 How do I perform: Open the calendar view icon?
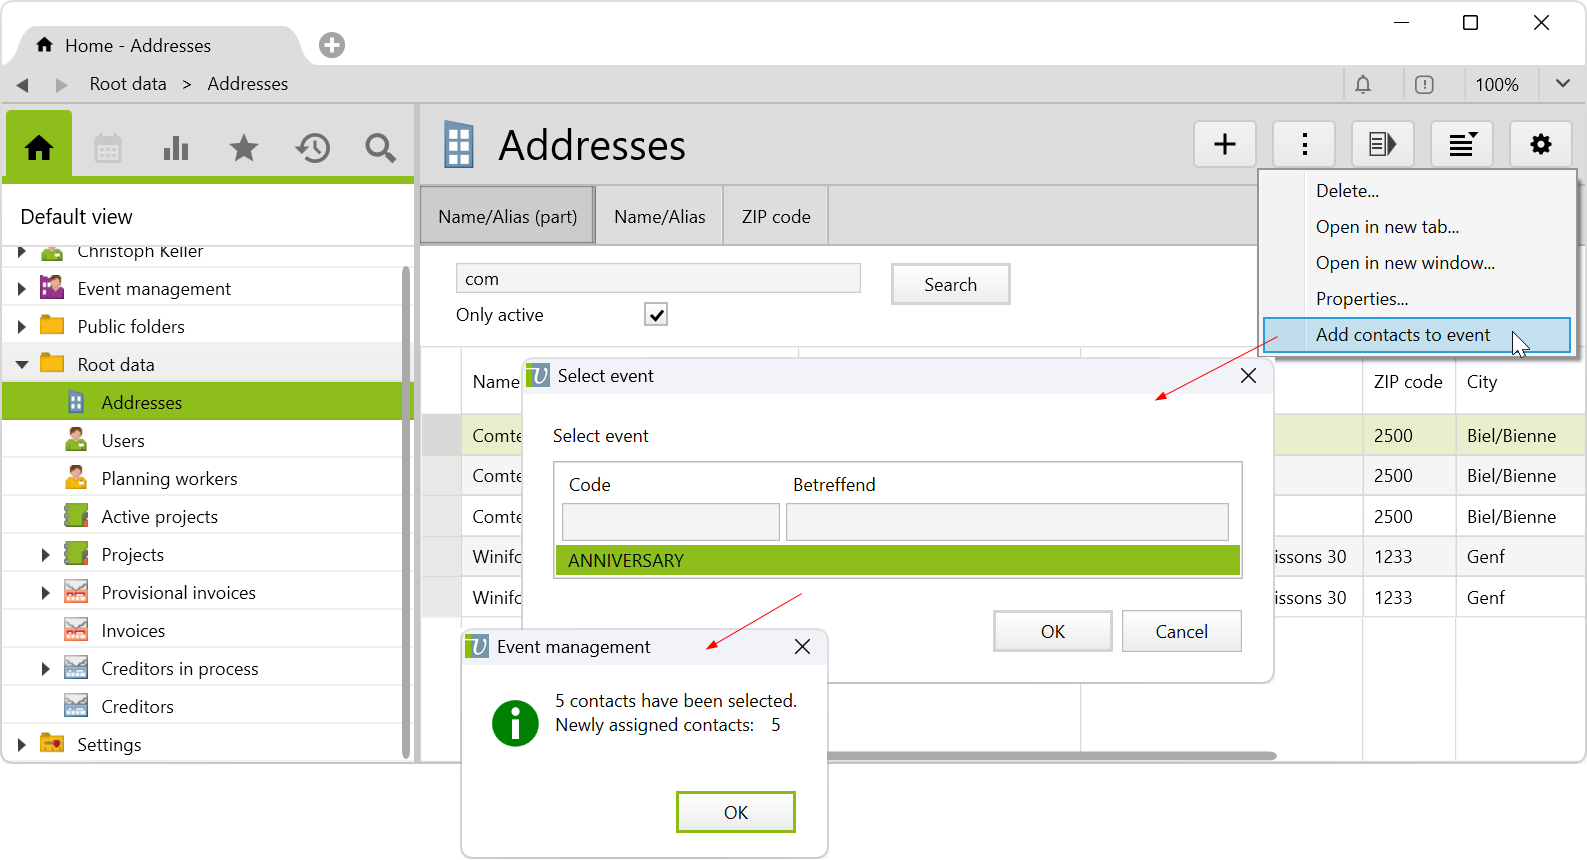(108, 148)
